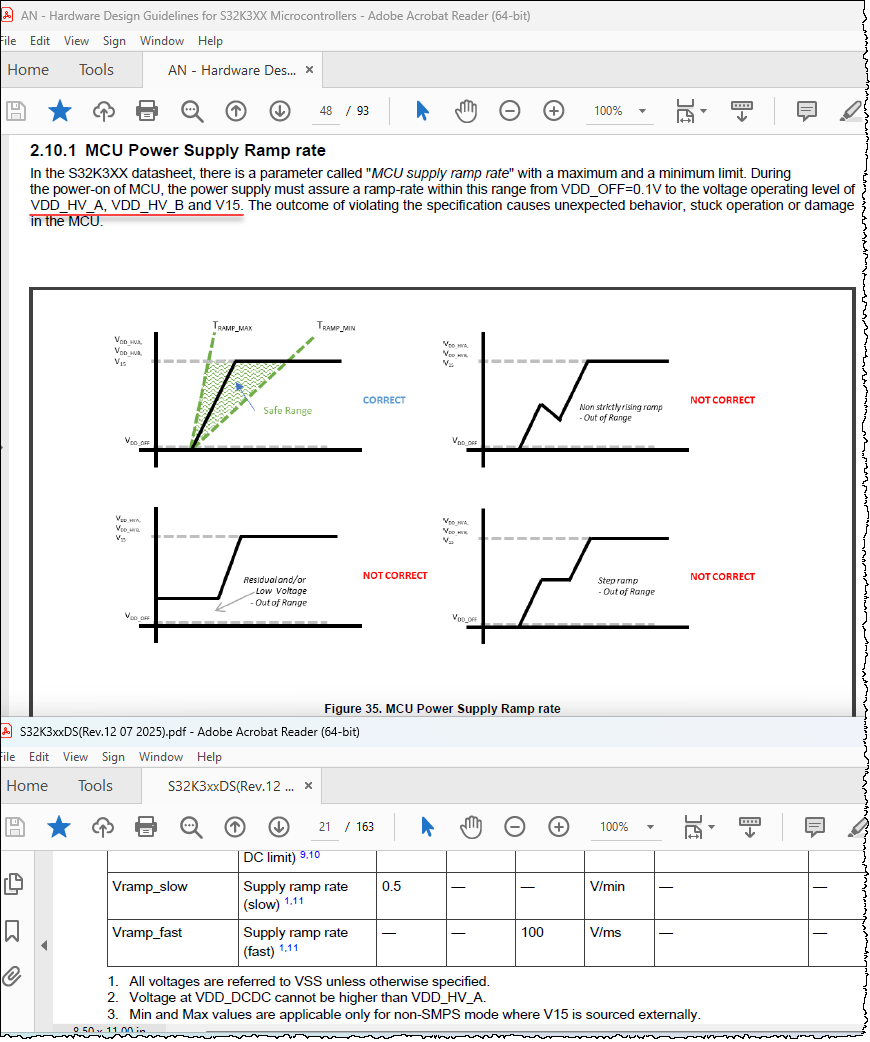Open Help menu in top Acrobat window
The width and height of the screenshot is (870, 1042).
click(210, 41)
